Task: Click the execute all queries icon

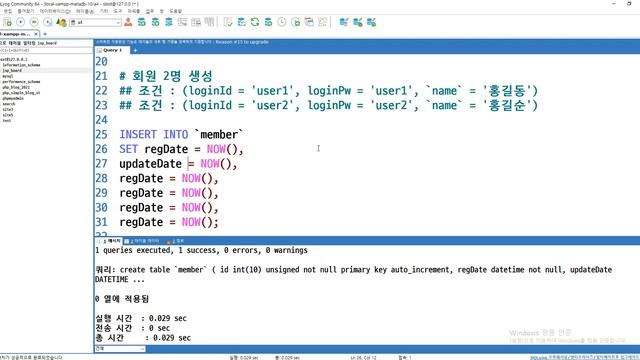Action: [34, 22]
